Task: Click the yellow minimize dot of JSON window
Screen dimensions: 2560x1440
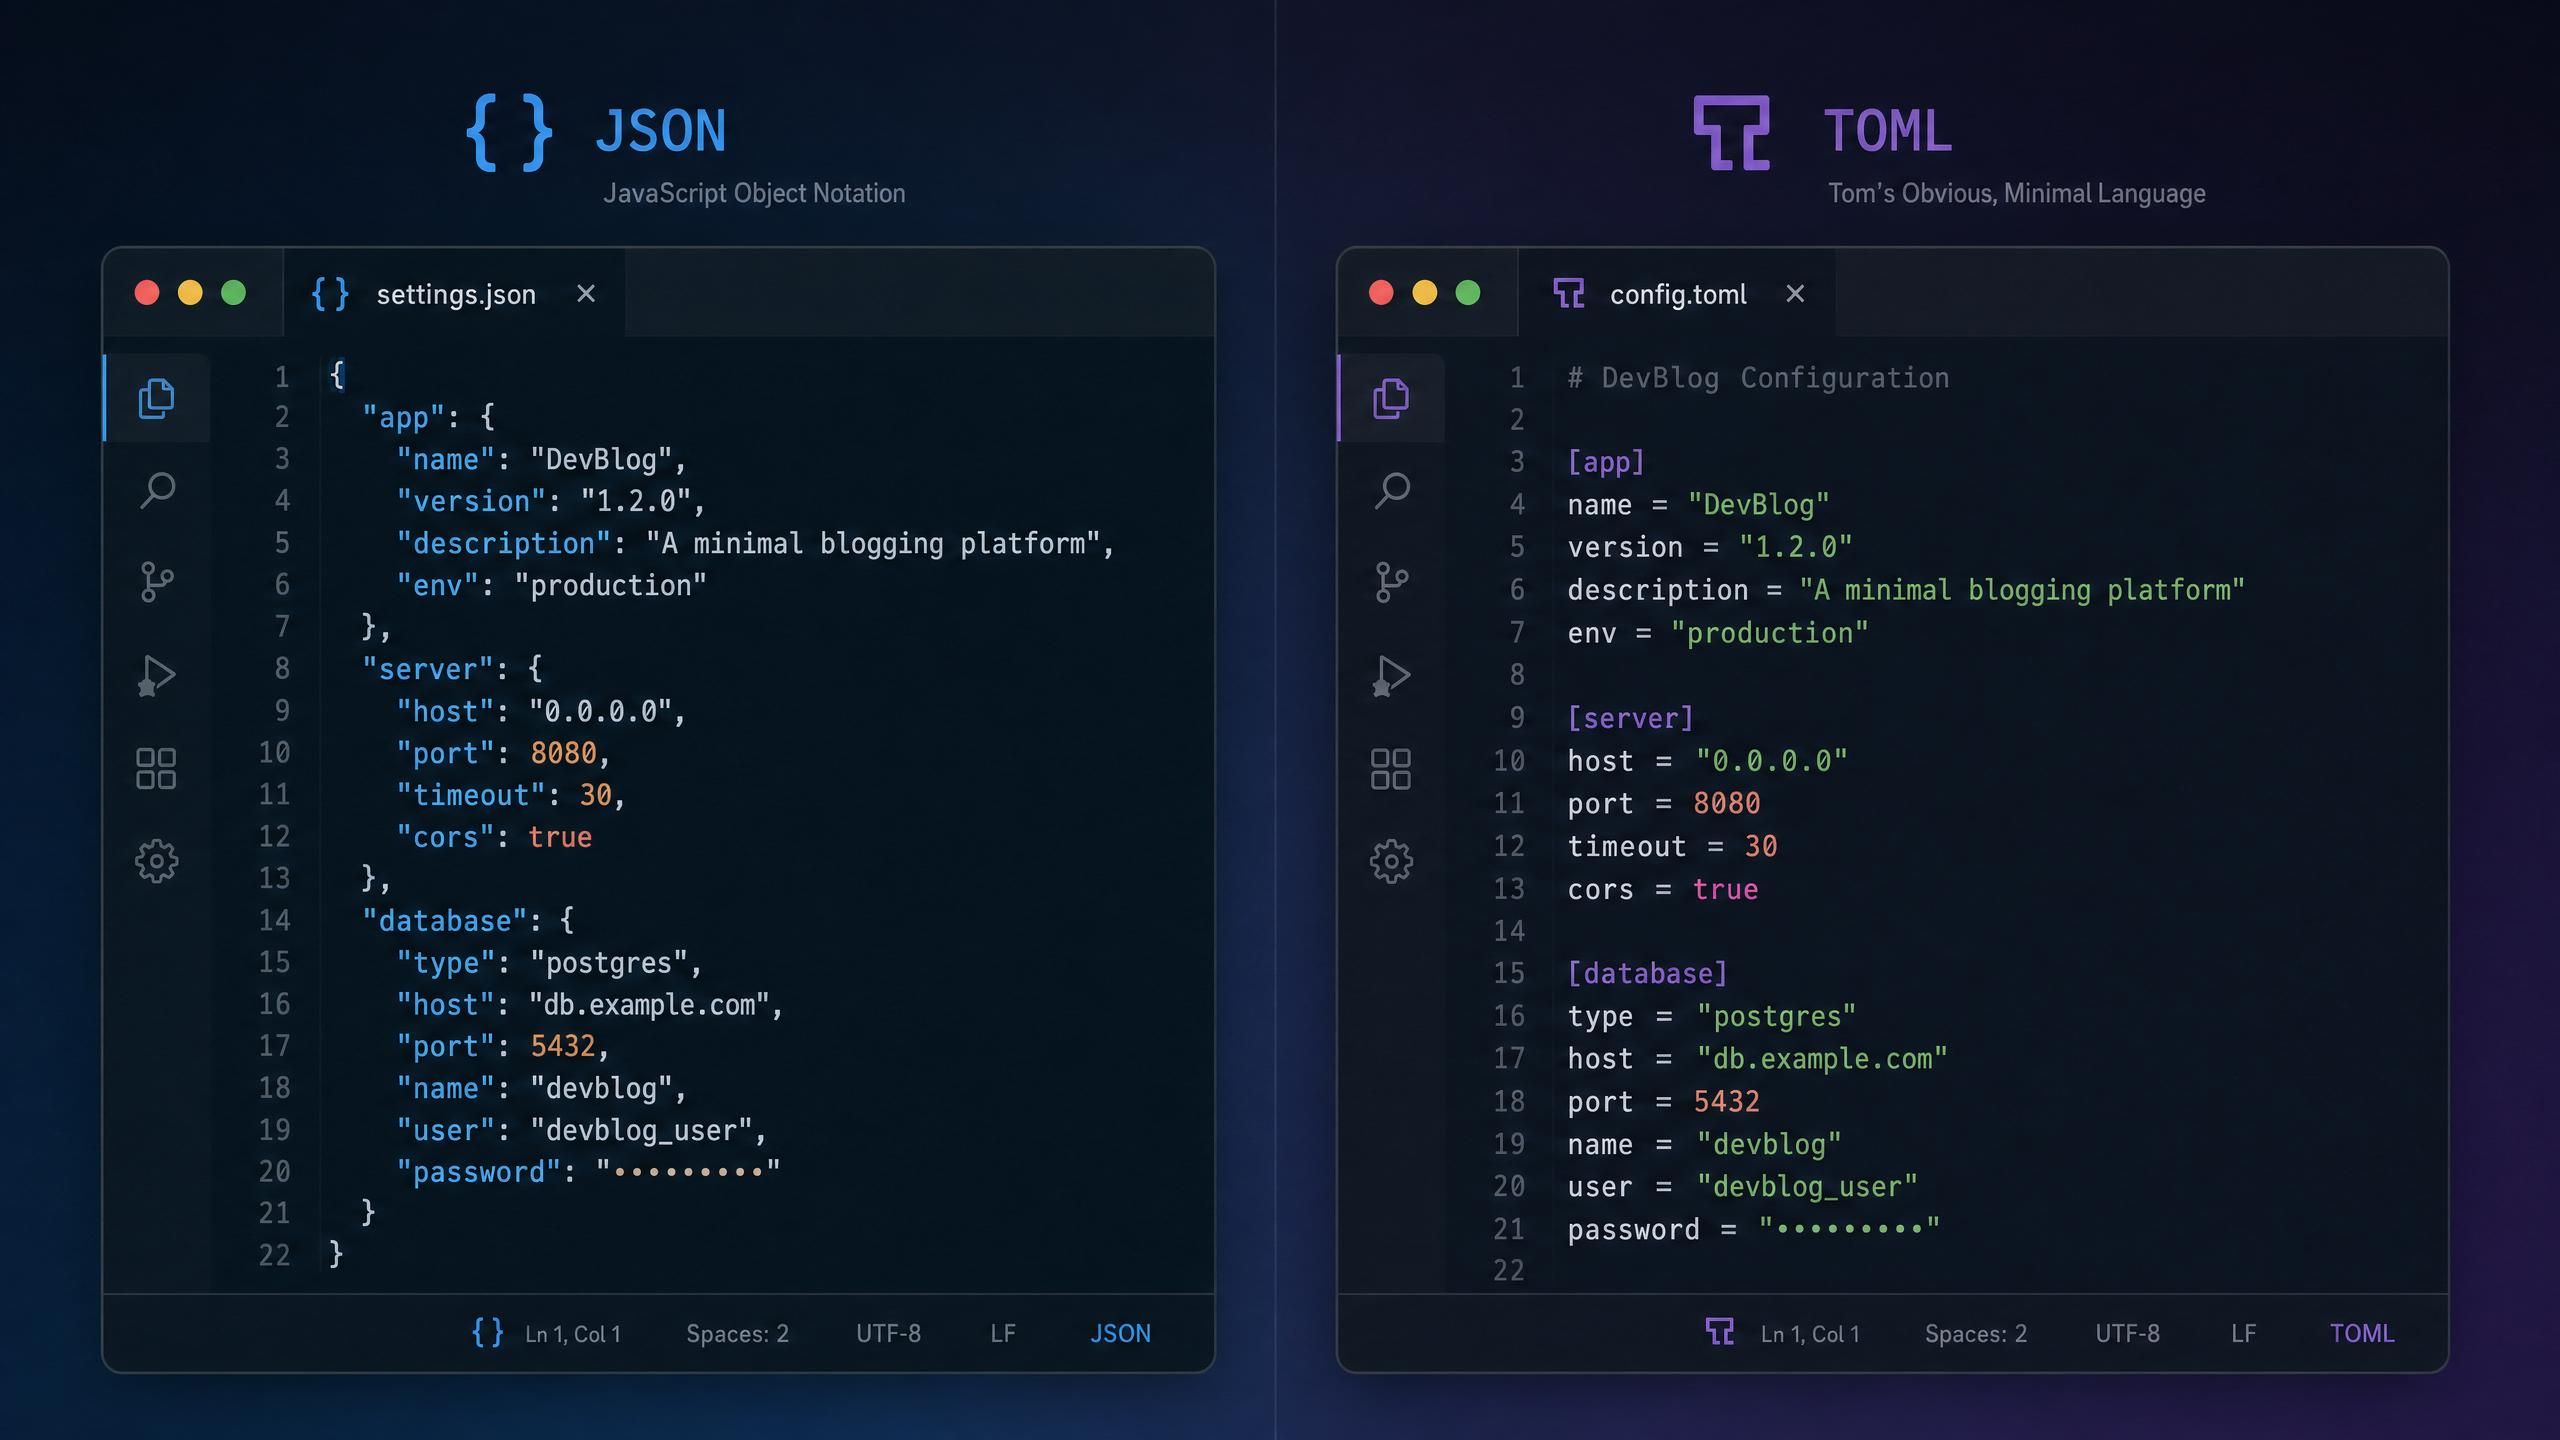Action: 190,292
